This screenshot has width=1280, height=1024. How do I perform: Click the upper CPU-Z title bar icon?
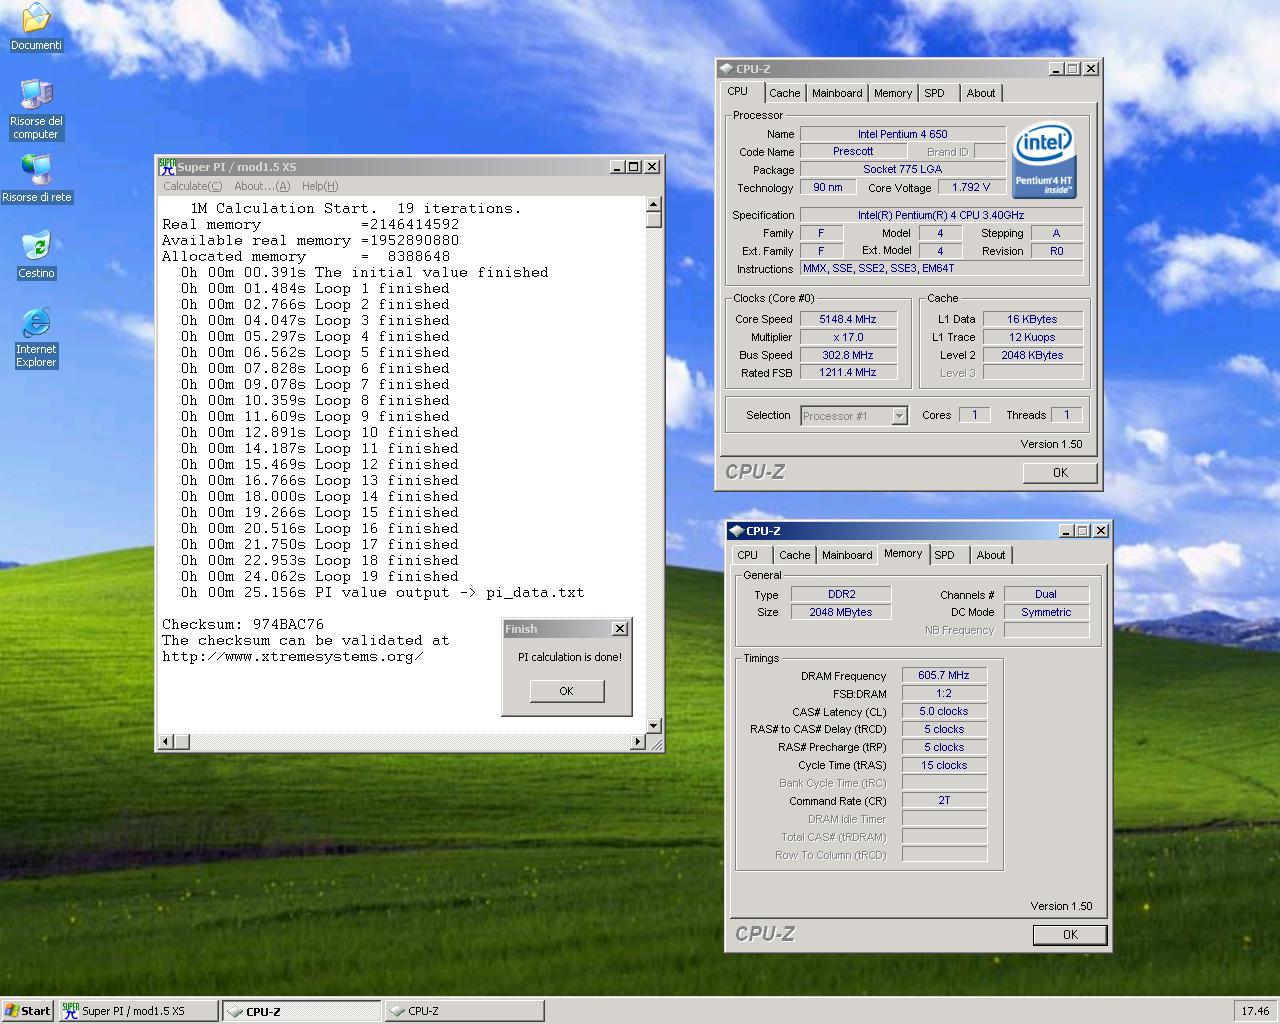coord(726,69)
